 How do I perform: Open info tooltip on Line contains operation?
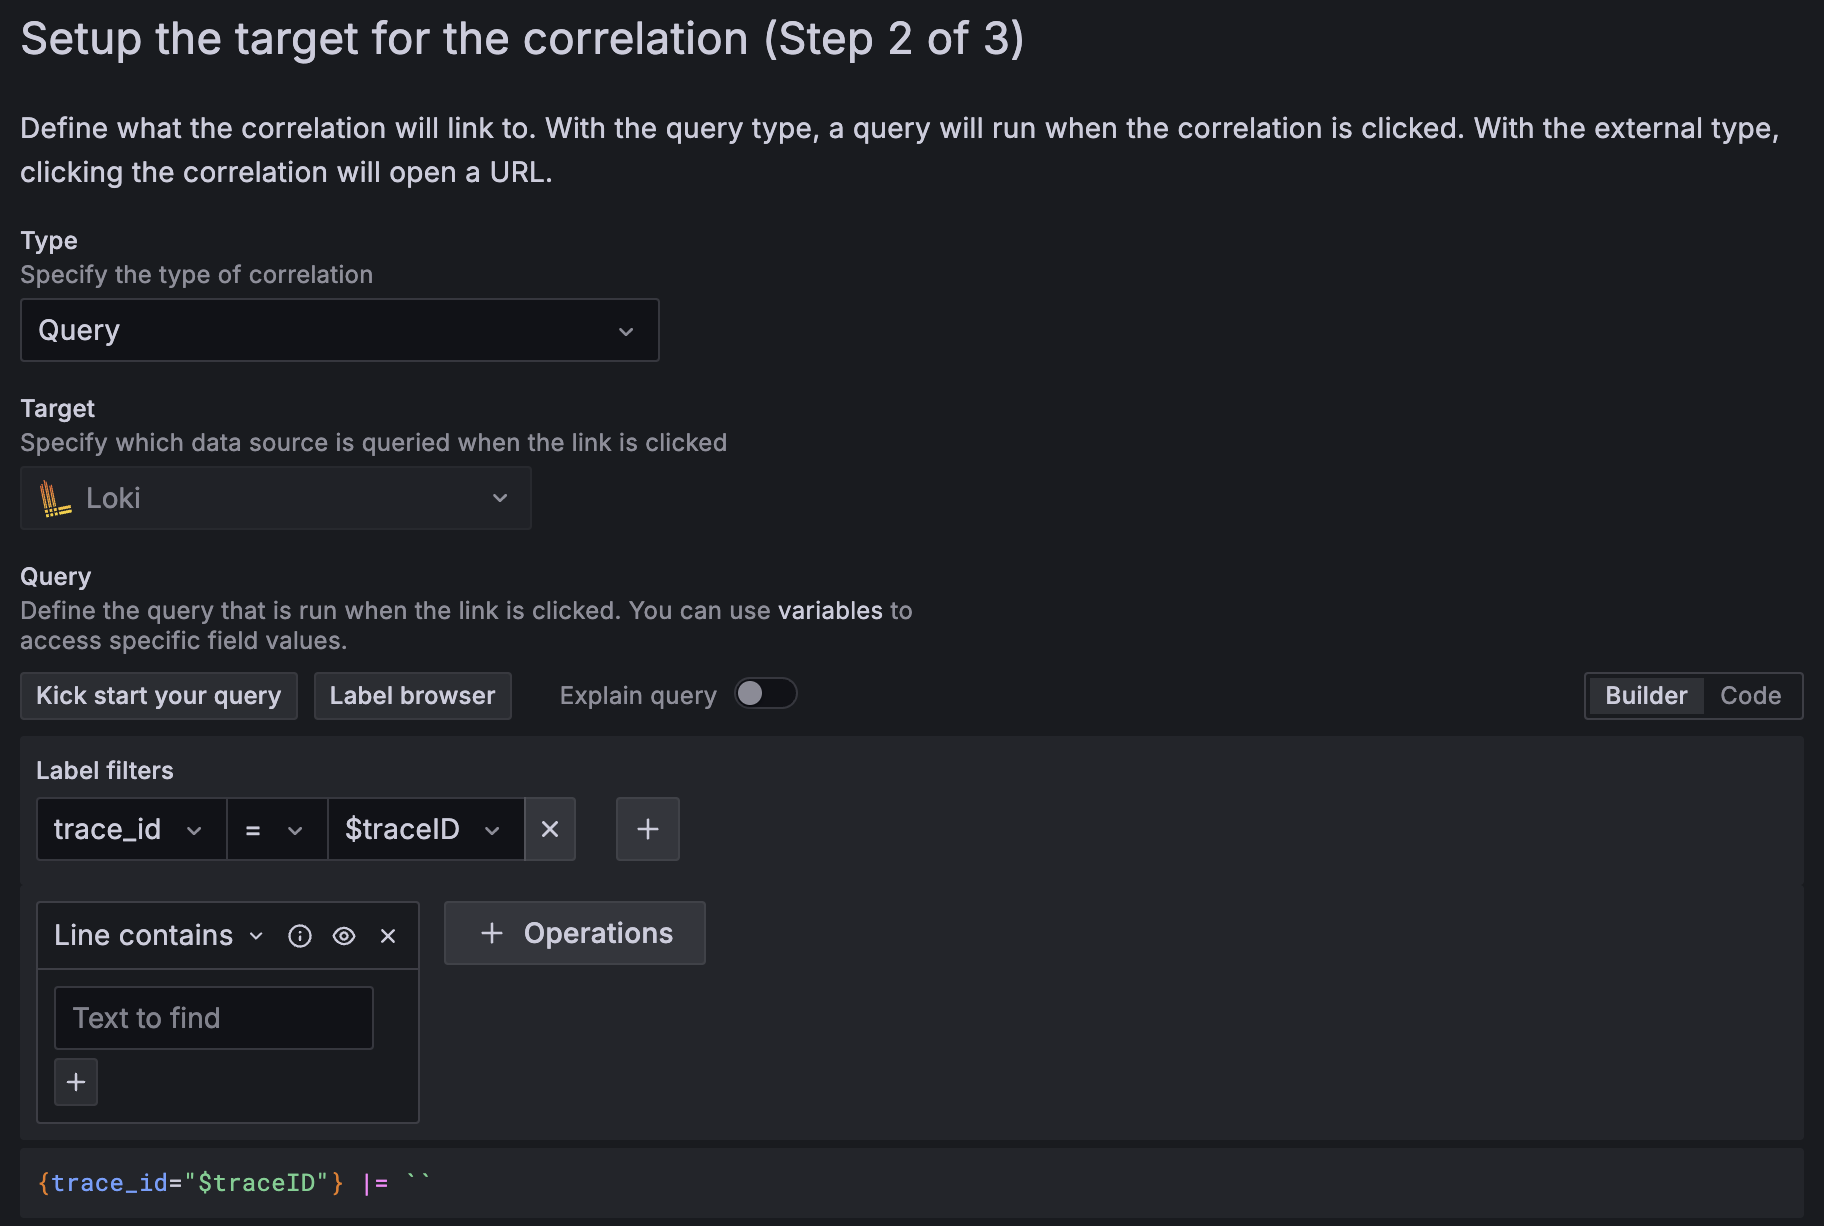click(x=299, y=936)
